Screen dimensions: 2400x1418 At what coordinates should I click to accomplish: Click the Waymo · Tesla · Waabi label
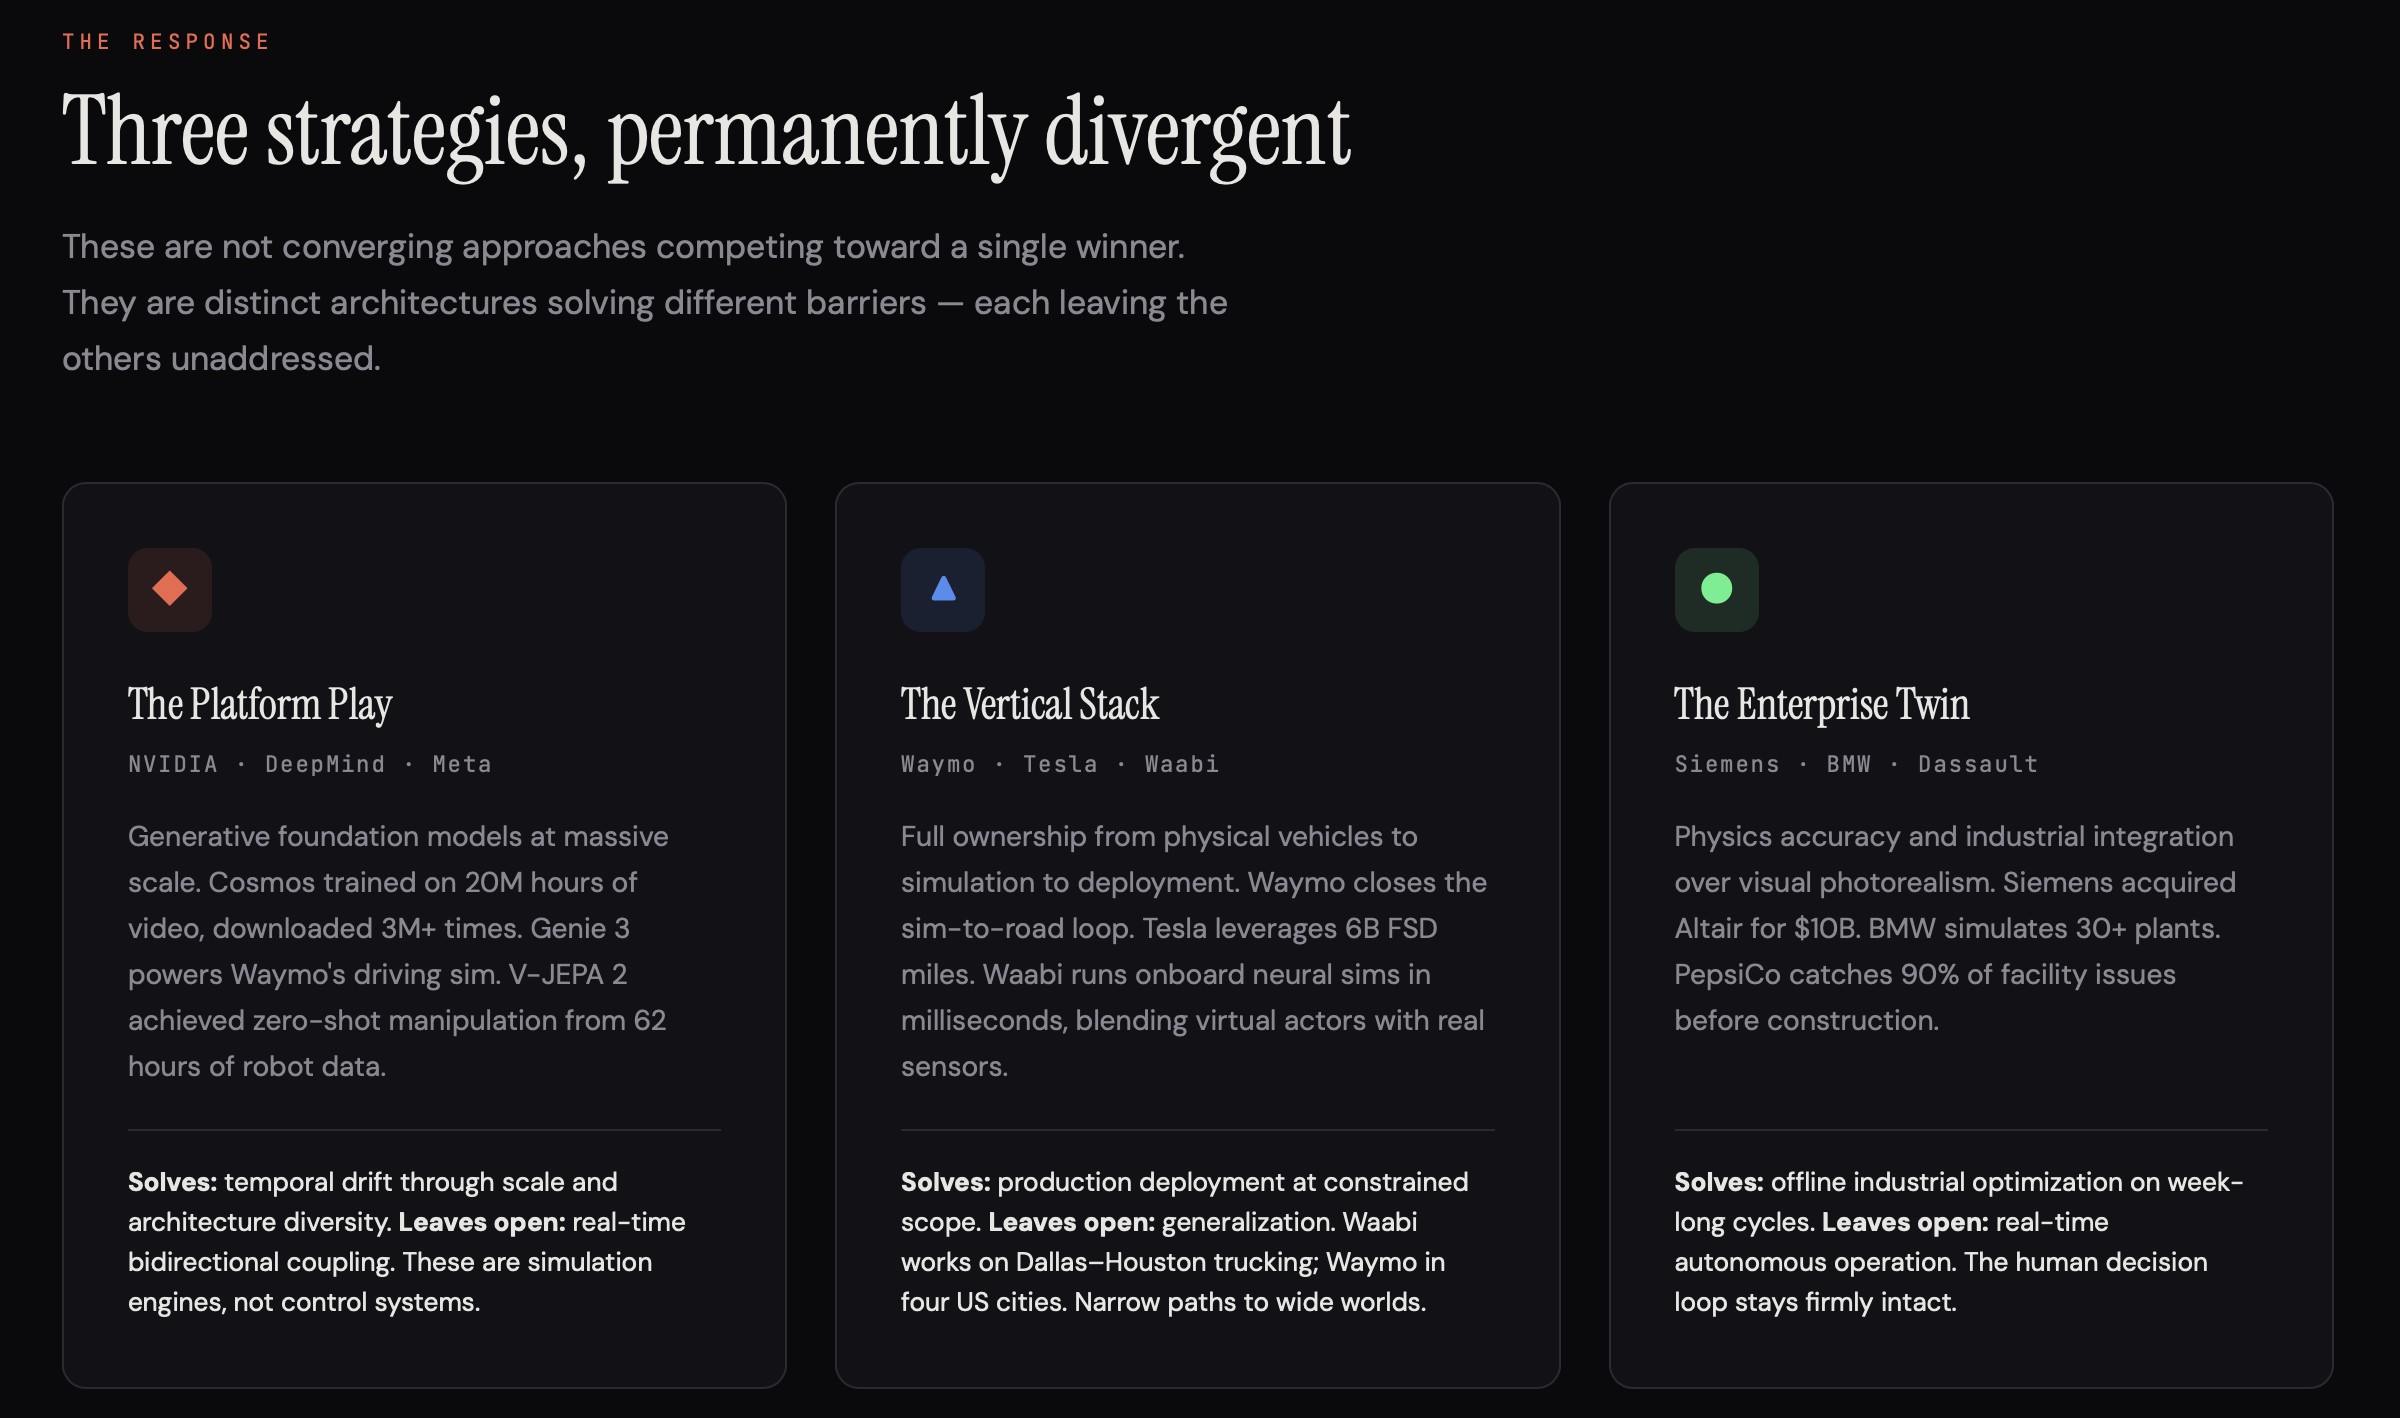tap(1059, 764)
